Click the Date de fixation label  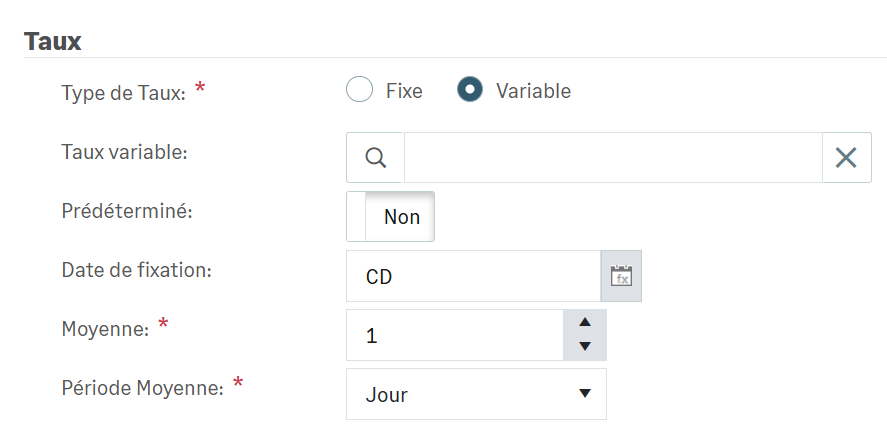click(137, 270)
